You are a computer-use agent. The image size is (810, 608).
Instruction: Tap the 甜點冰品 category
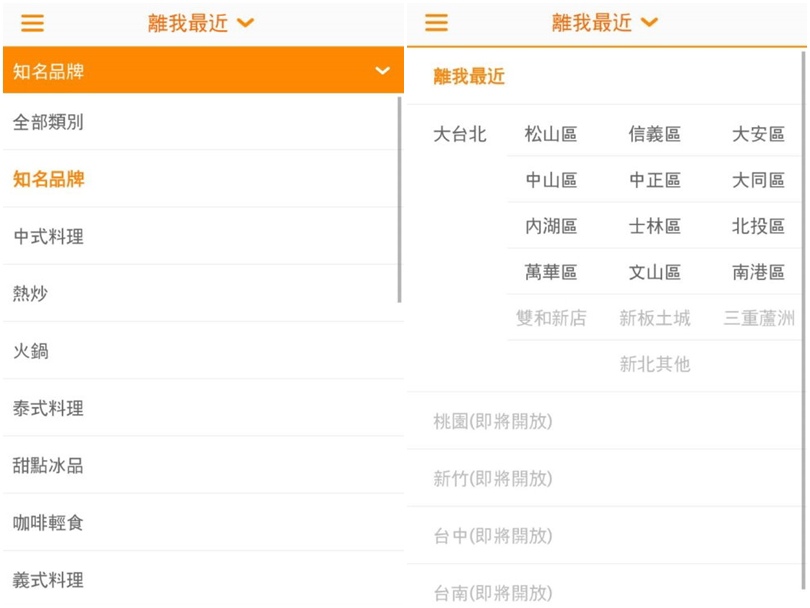pos(48,465)
